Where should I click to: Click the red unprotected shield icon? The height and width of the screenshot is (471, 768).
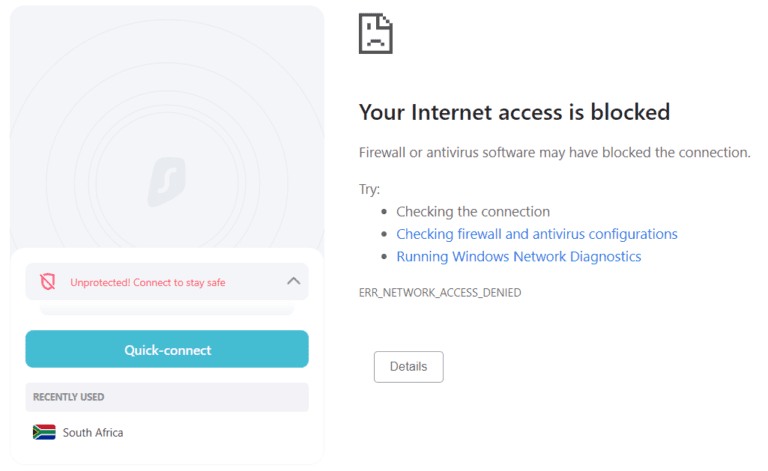(x=47, y=282)
